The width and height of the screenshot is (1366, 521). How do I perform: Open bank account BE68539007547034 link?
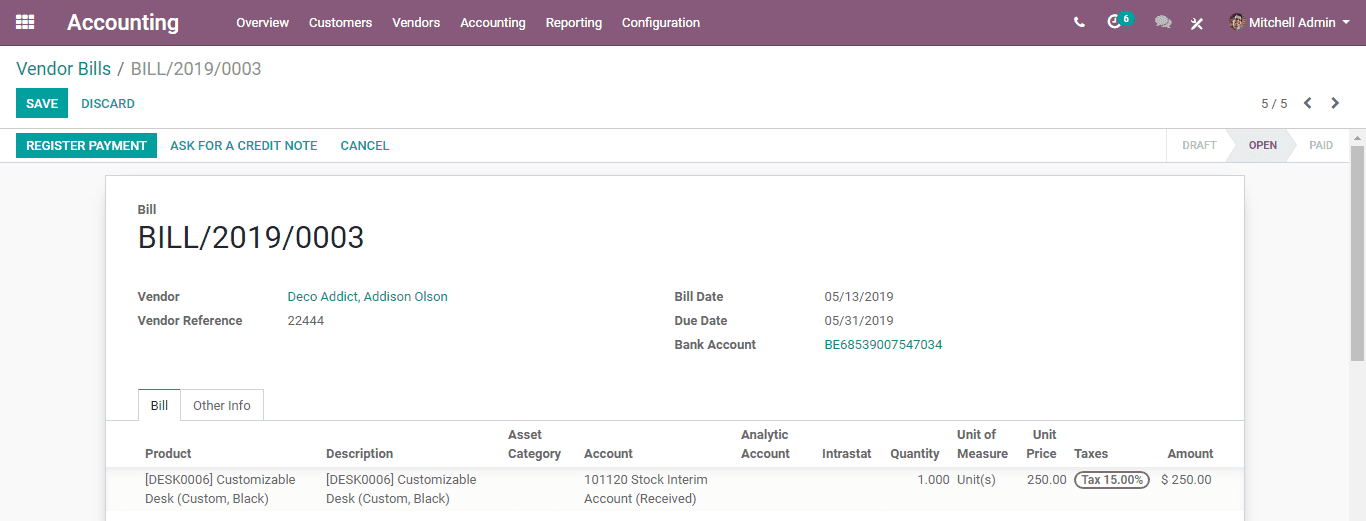[x=883, y=345]
